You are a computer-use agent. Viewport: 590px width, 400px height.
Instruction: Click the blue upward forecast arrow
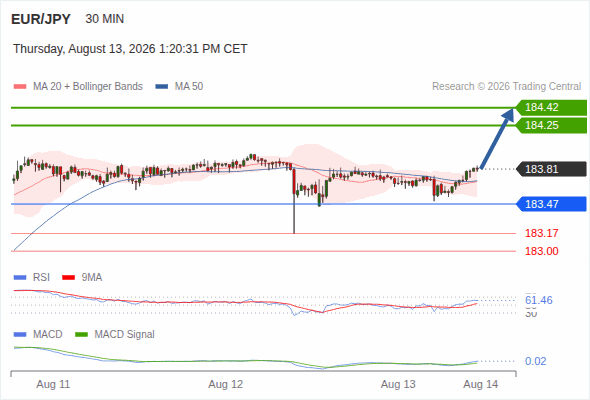[x=497, y=138]
